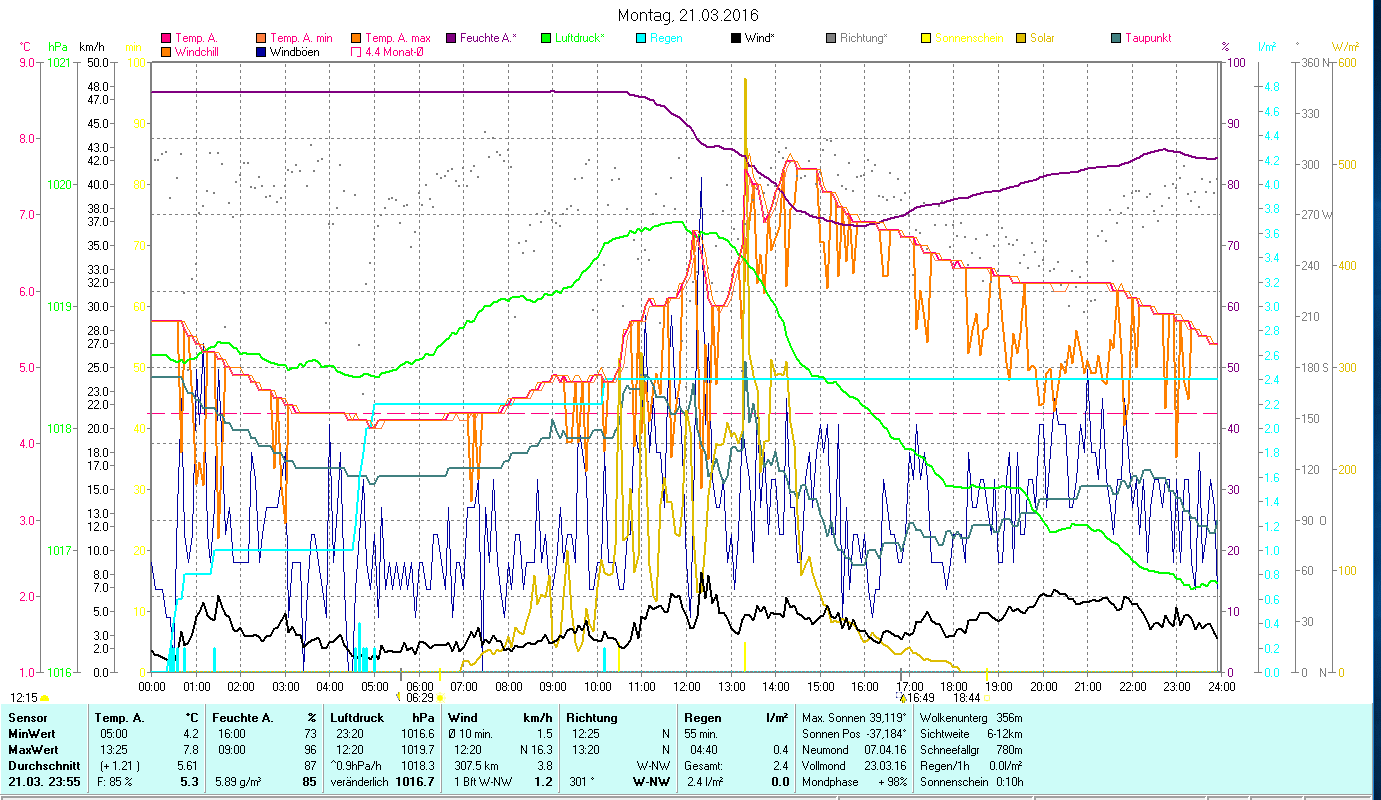Image resolution: width=1381 pixels, height=800 pixels.
Task: Click the sunset marker at 18:44
Action: [966, 698]
